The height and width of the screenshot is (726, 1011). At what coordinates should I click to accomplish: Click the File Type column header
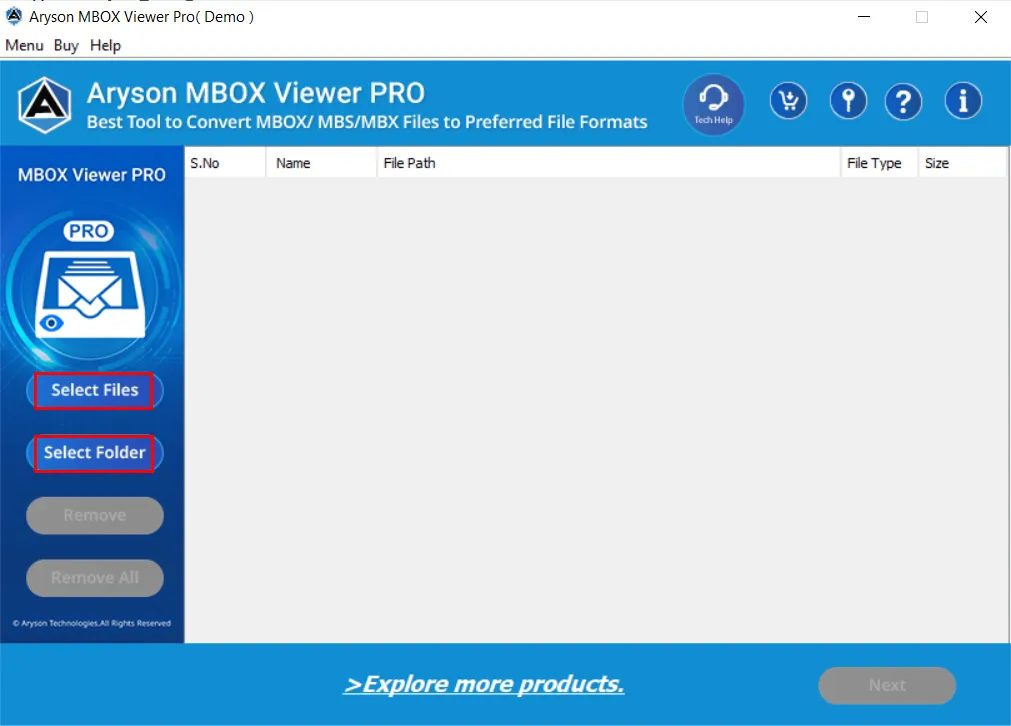(879, 162)
